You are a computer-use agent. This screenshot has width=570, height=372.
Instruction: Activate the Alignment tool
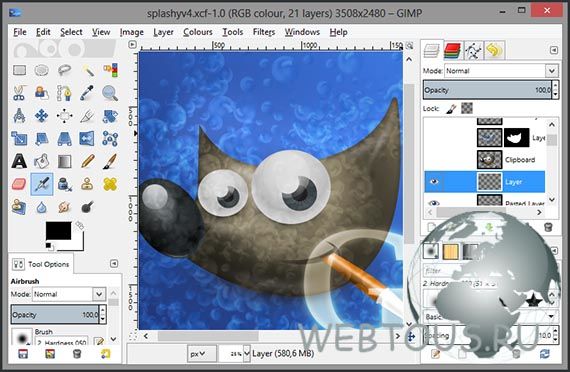(x=64, y=116)
